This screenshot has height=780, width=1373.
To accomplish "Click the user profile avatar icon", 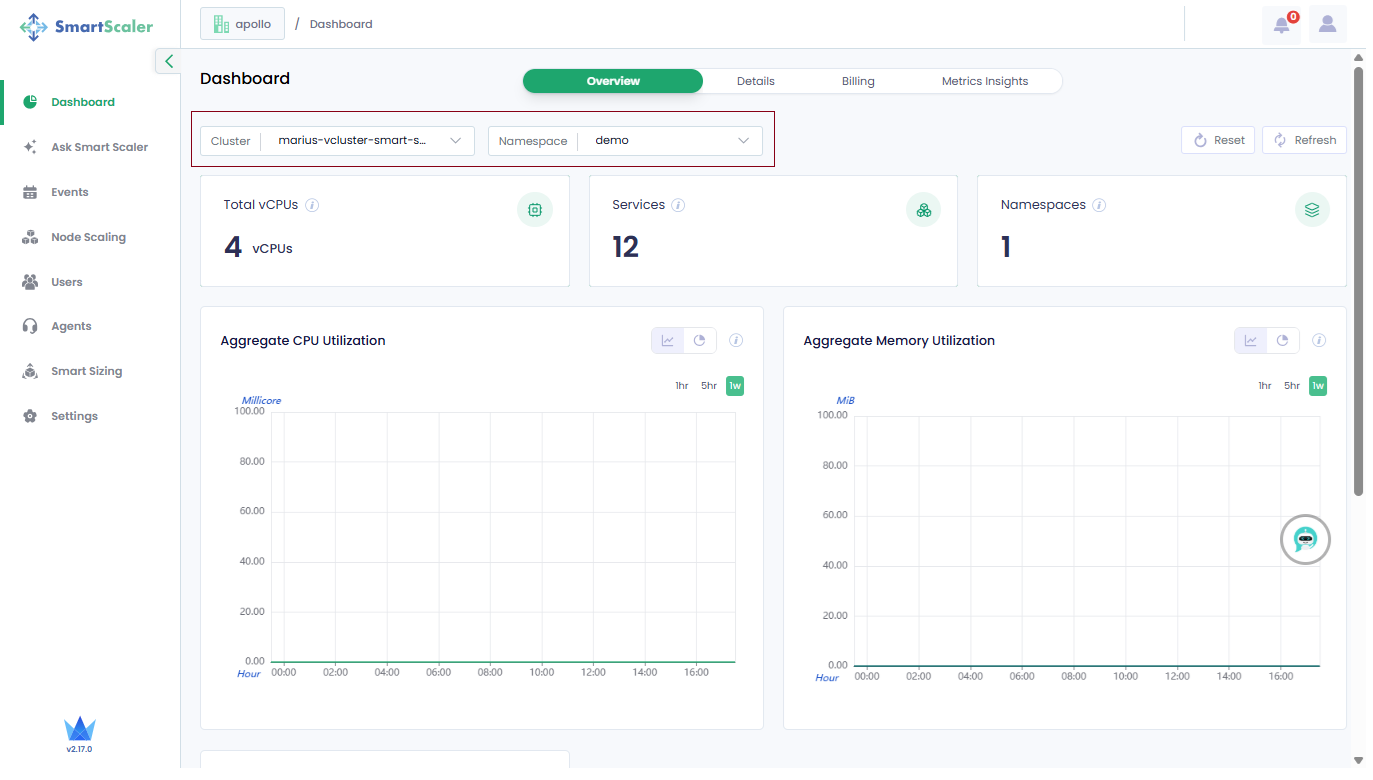I will pyautogui.click(x=1327, y=25).
